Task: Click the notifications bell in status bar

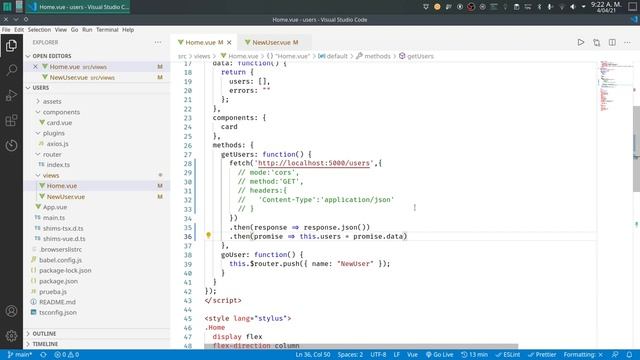Action: coord(629,355)
